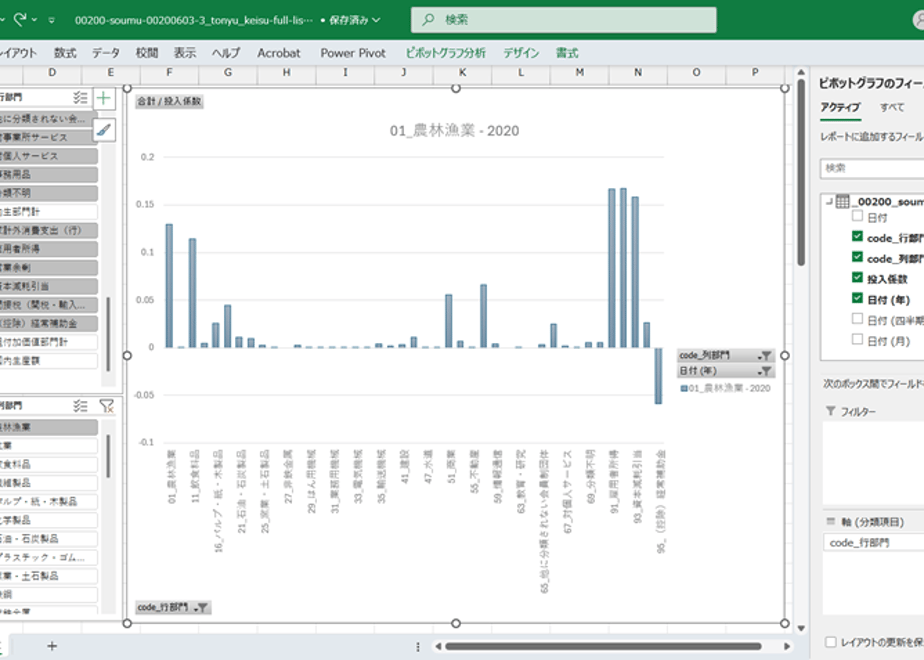The image size is (924, 660).
Task: Select the 分類不明 slicer item
Action: [48, 193]
